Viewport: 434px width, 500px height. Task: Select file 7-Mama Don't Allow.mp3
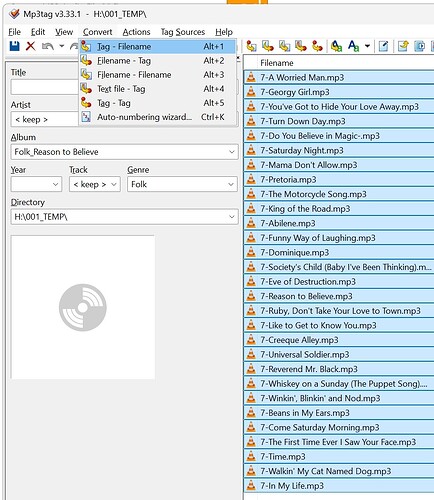[x=339, y=165]
